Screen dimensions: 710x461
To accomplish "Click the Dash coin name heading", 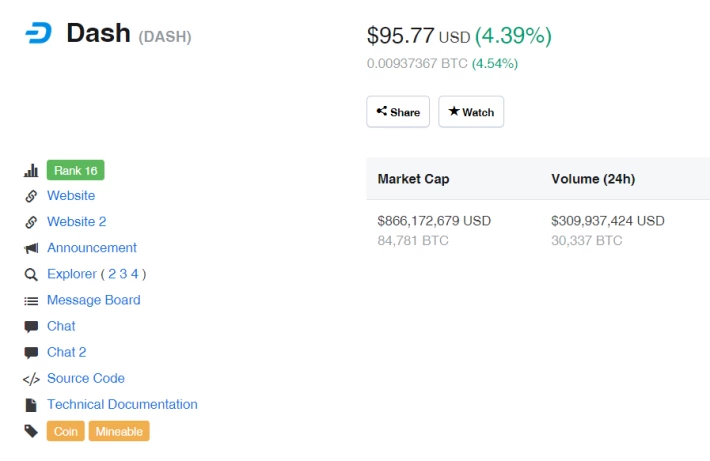I will pyautogui.click(x=98, y=33).
